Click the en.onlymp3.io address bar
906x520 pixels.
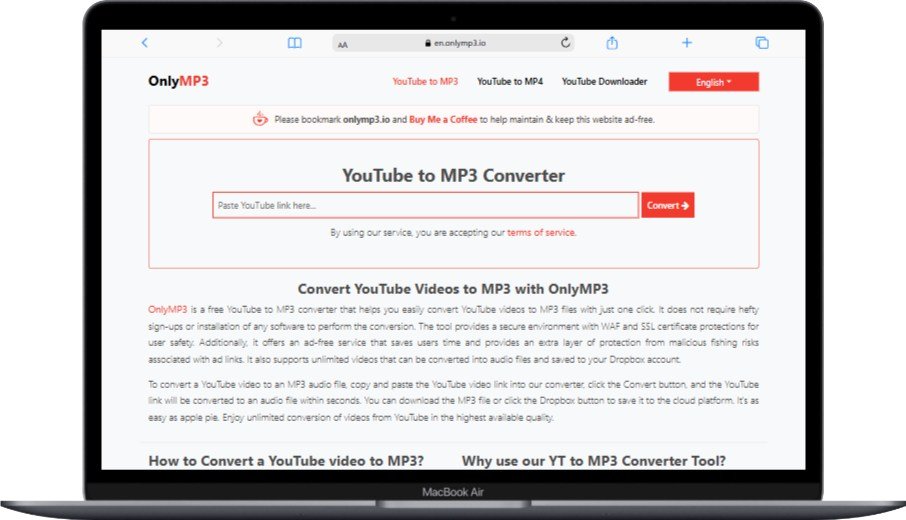tap(454, 43)
